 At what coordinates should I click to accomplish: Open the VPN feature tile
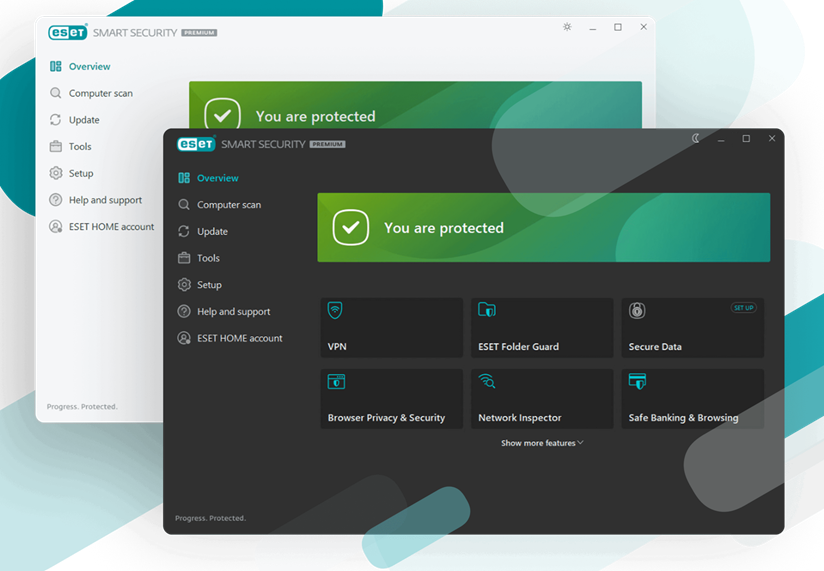coord(392,328)
